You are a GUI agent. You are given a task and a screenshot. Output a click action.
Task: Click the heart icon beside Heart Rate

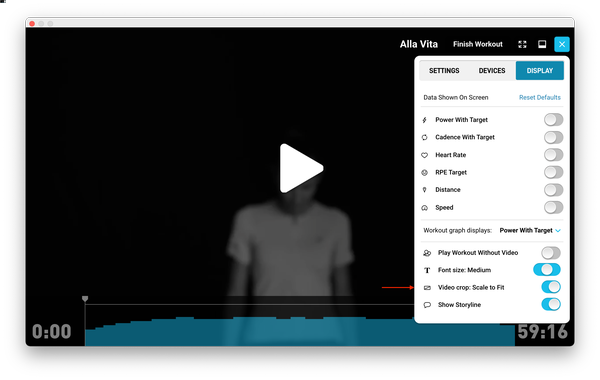coord(424,155)
